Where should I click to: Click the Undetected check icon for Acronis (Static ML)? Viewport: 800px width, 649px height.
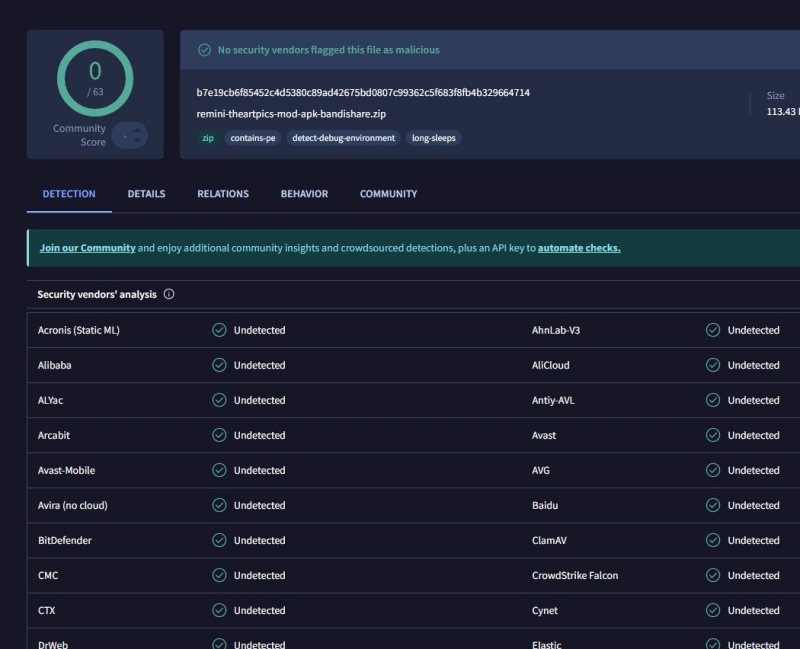tap(219, 330)
